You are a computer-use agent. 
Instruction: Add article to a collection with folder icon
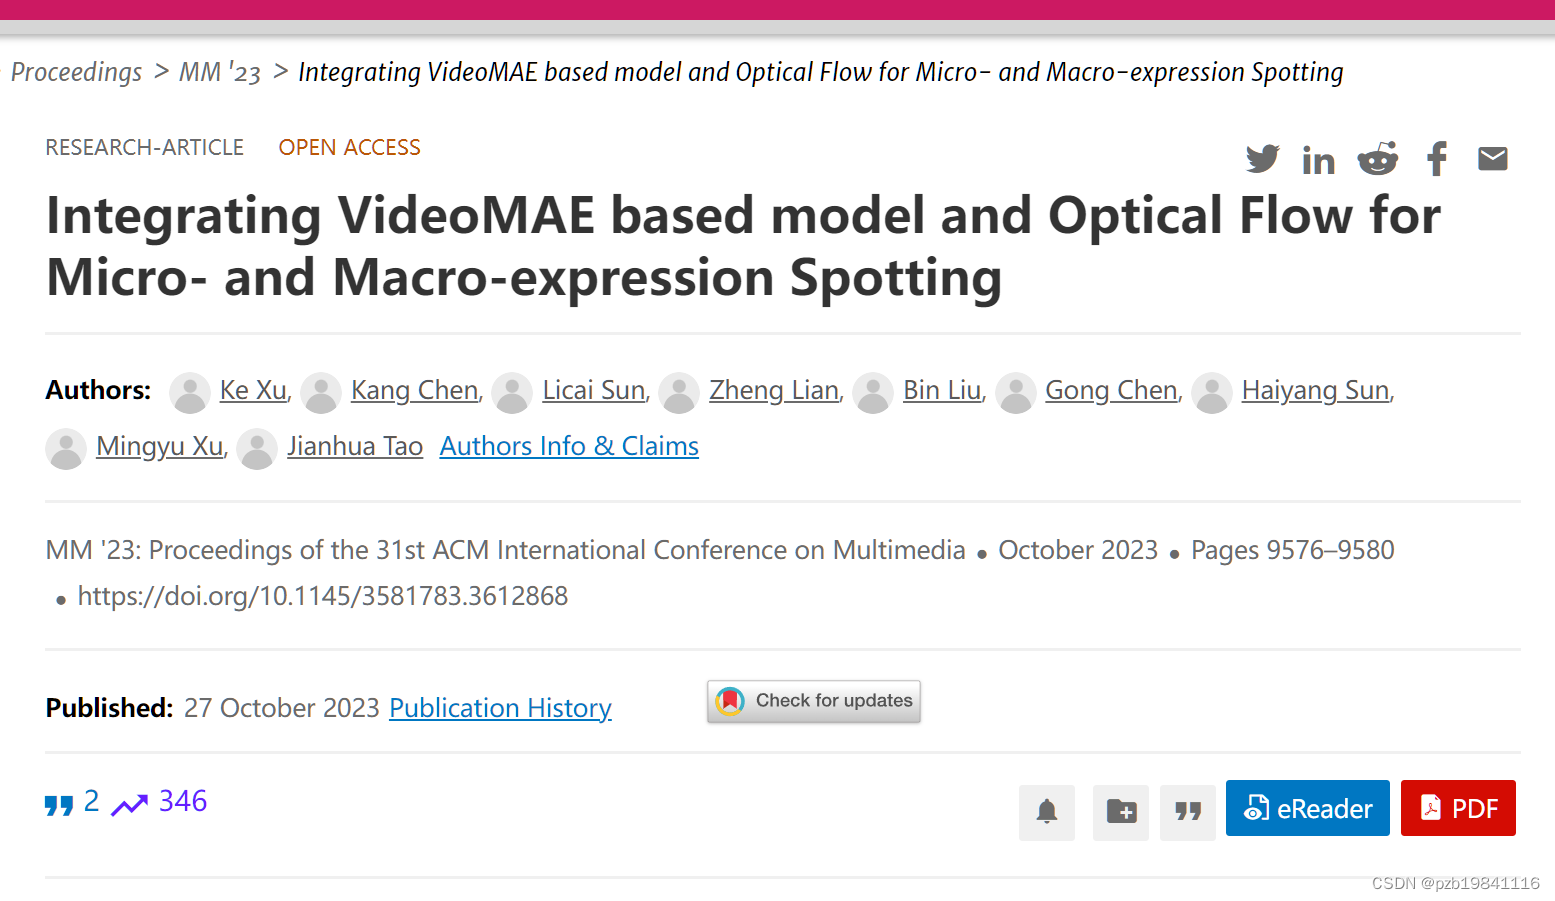point(1120,812)
